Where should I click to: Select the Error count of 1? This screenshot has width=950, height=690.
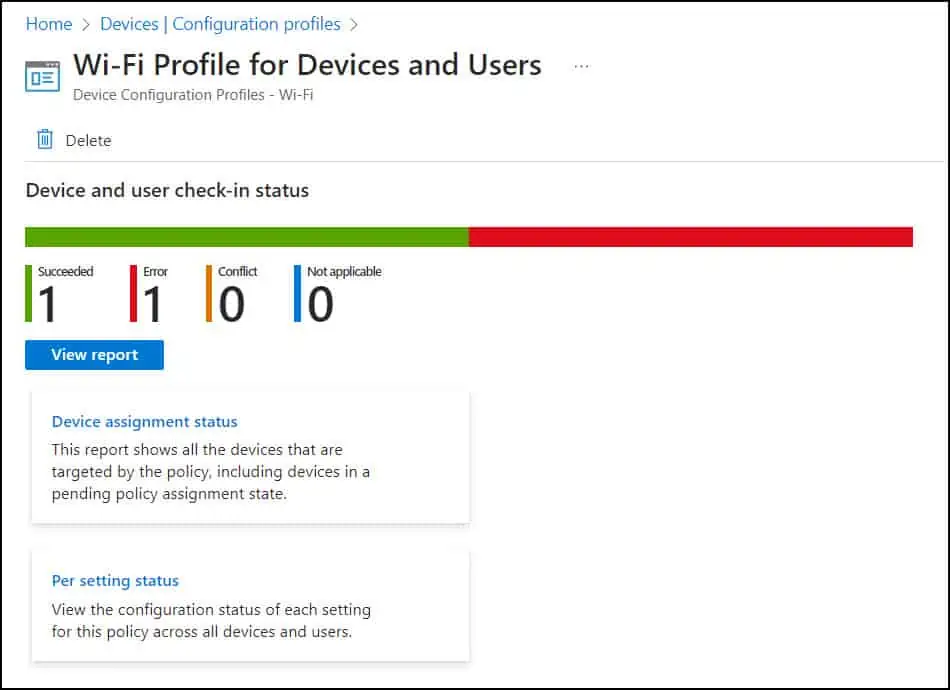coord(152,304)
